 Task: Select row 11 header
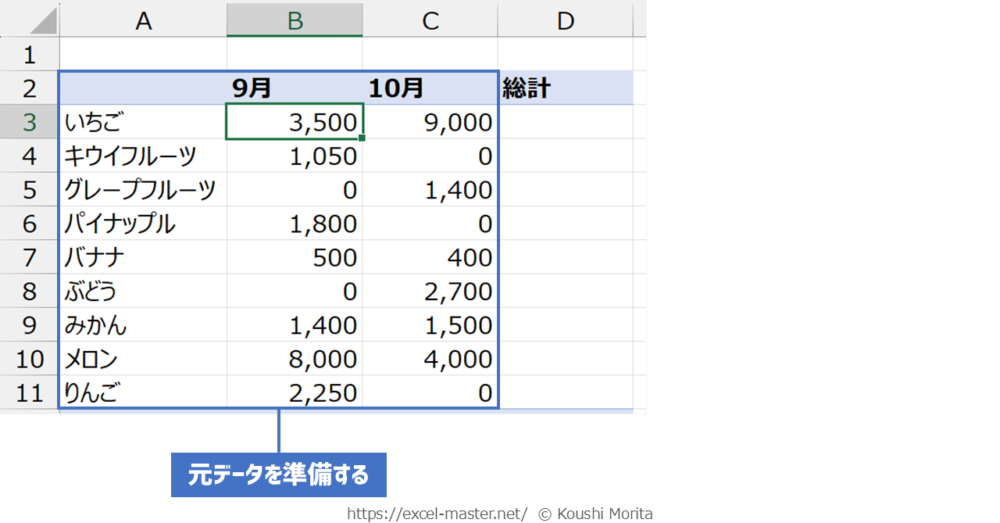tap(29, 393)
